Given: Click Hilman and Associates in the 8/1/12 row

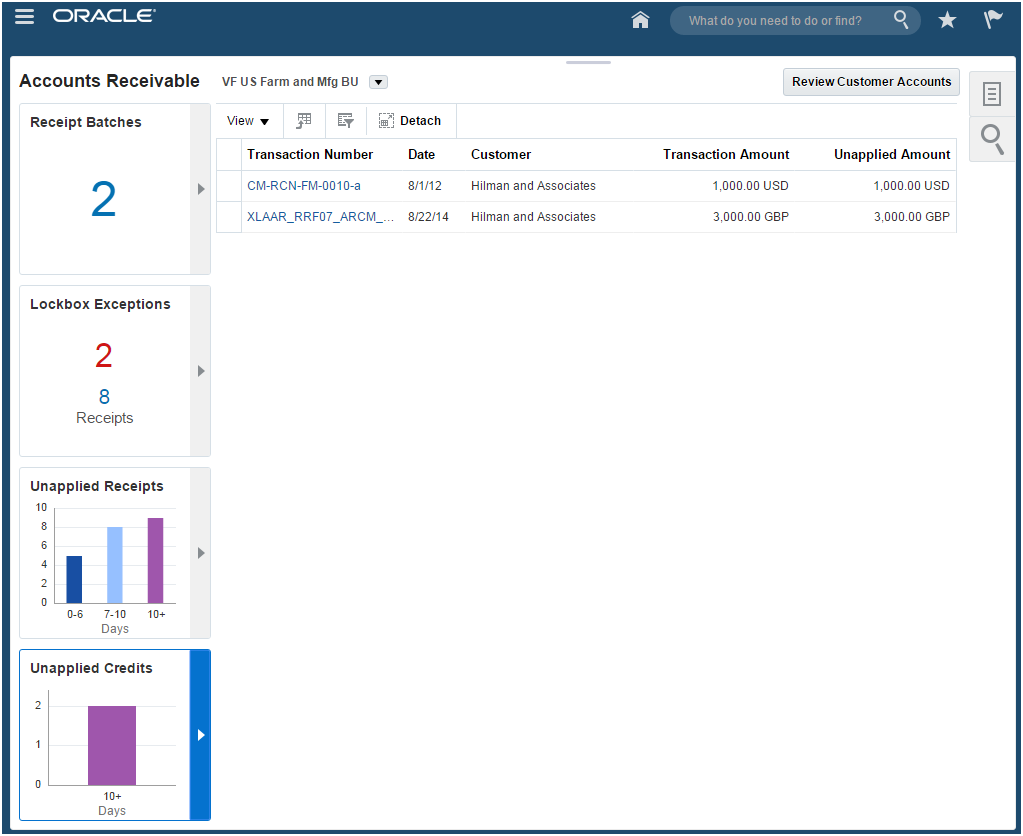Looking at the screenshot, I should [533, 186].
